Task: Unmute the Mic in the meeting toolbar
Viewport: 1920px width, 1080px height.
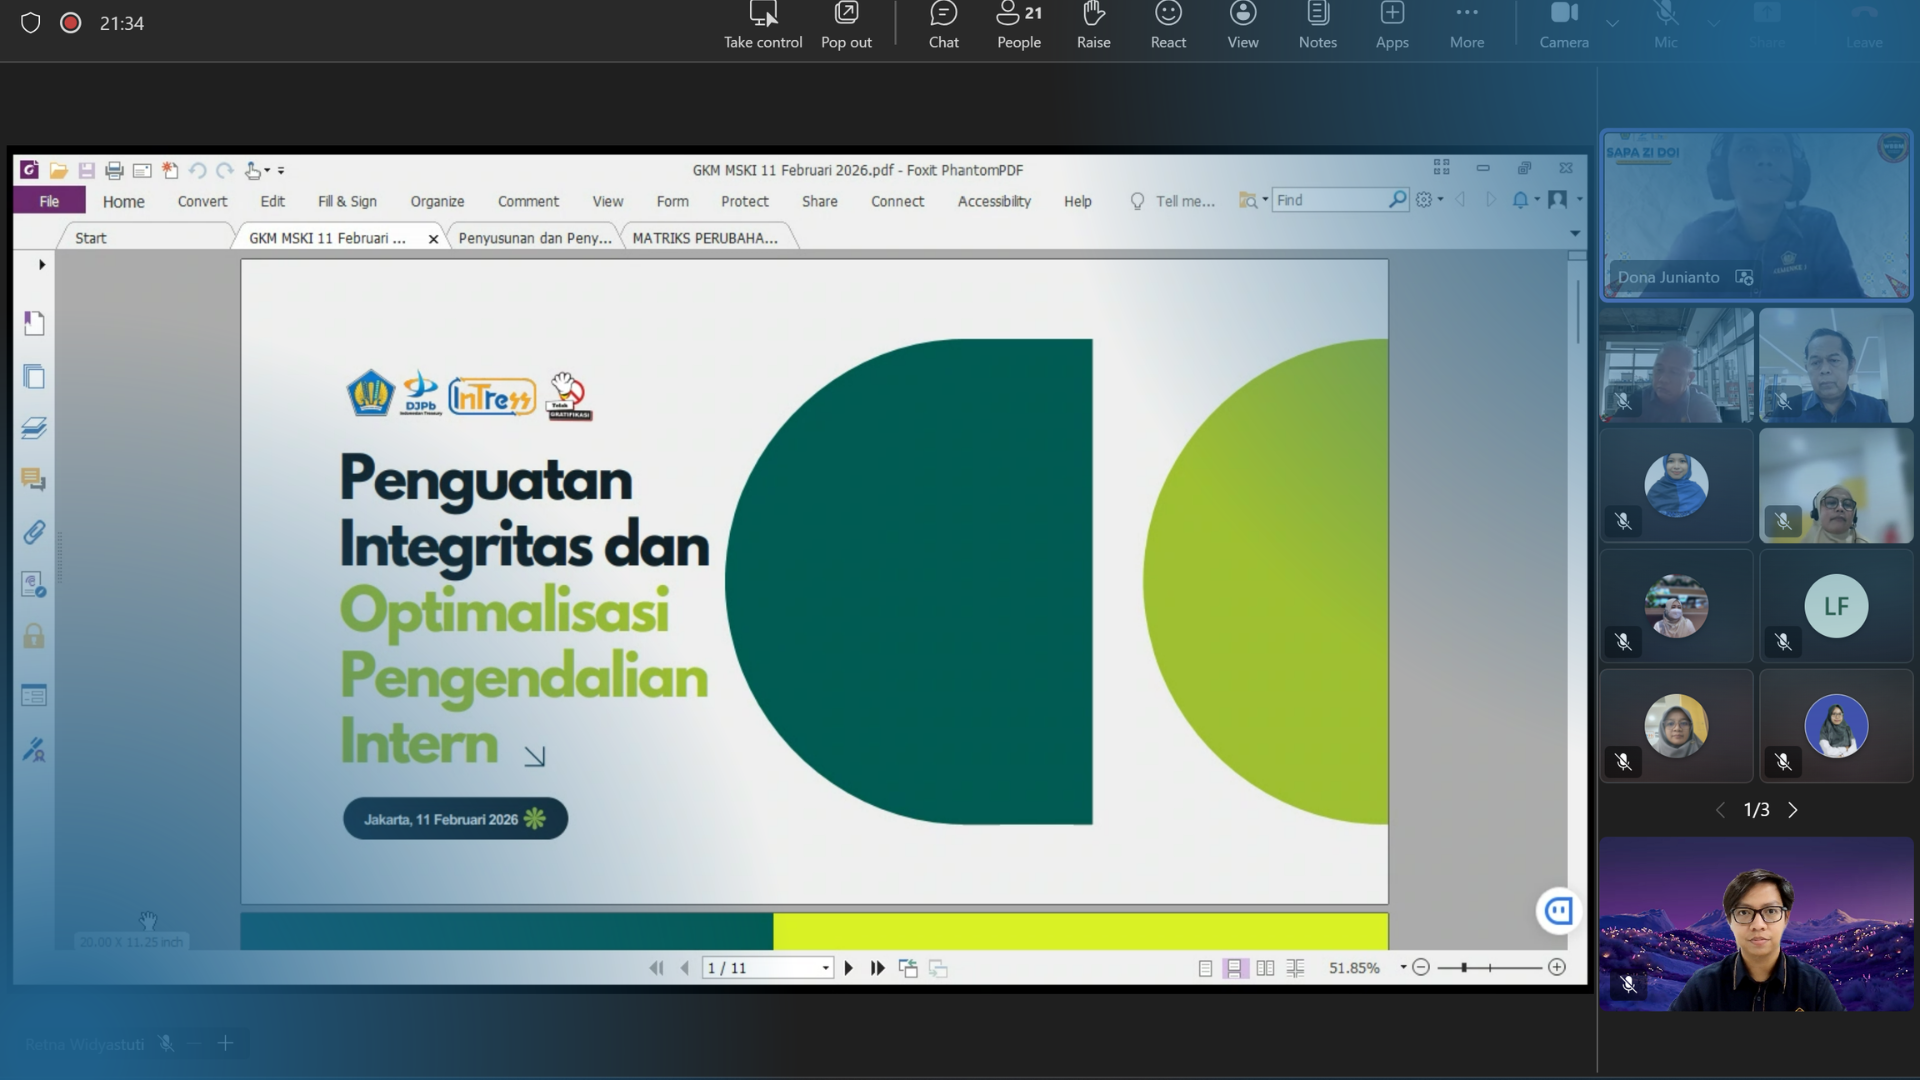Action: pos(1665,25)
